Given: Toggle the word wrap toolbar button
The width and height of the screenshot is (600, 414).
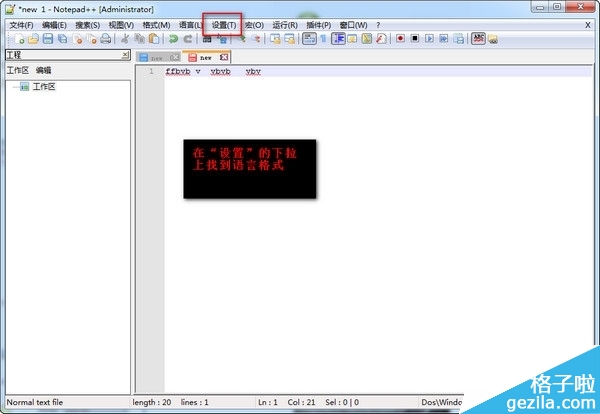Looking at the screenshot, I should point(309,39).
